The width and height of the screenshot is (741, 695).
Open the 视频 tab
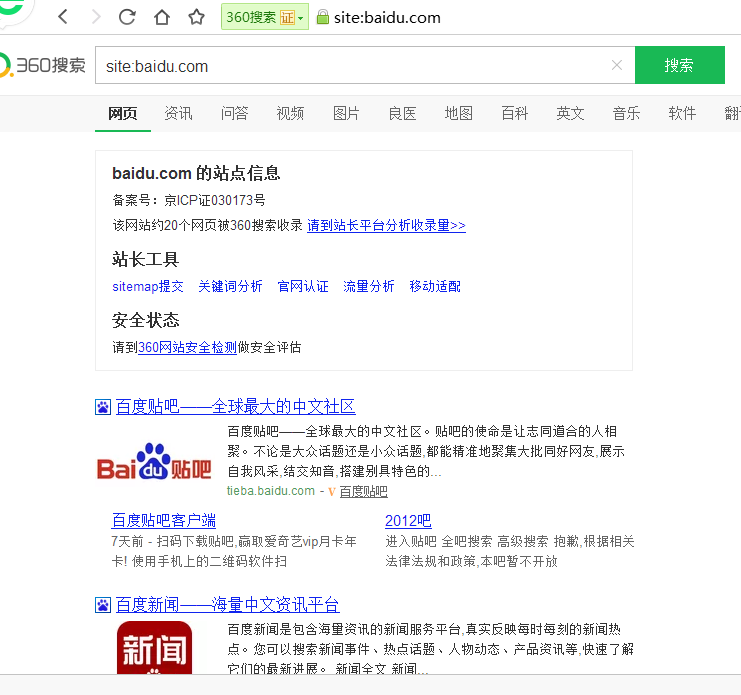[x=290, y=113]
